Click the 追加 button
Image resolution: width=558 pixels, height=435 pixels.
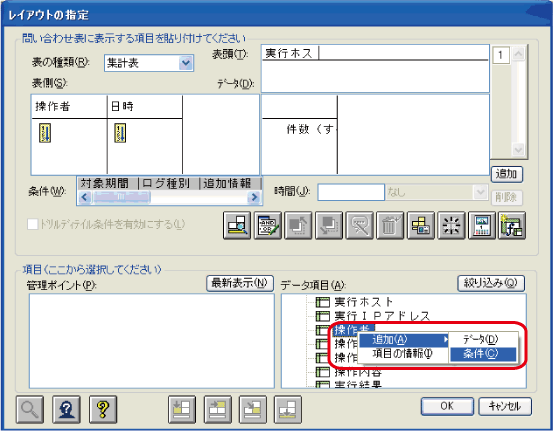[507, 174]
